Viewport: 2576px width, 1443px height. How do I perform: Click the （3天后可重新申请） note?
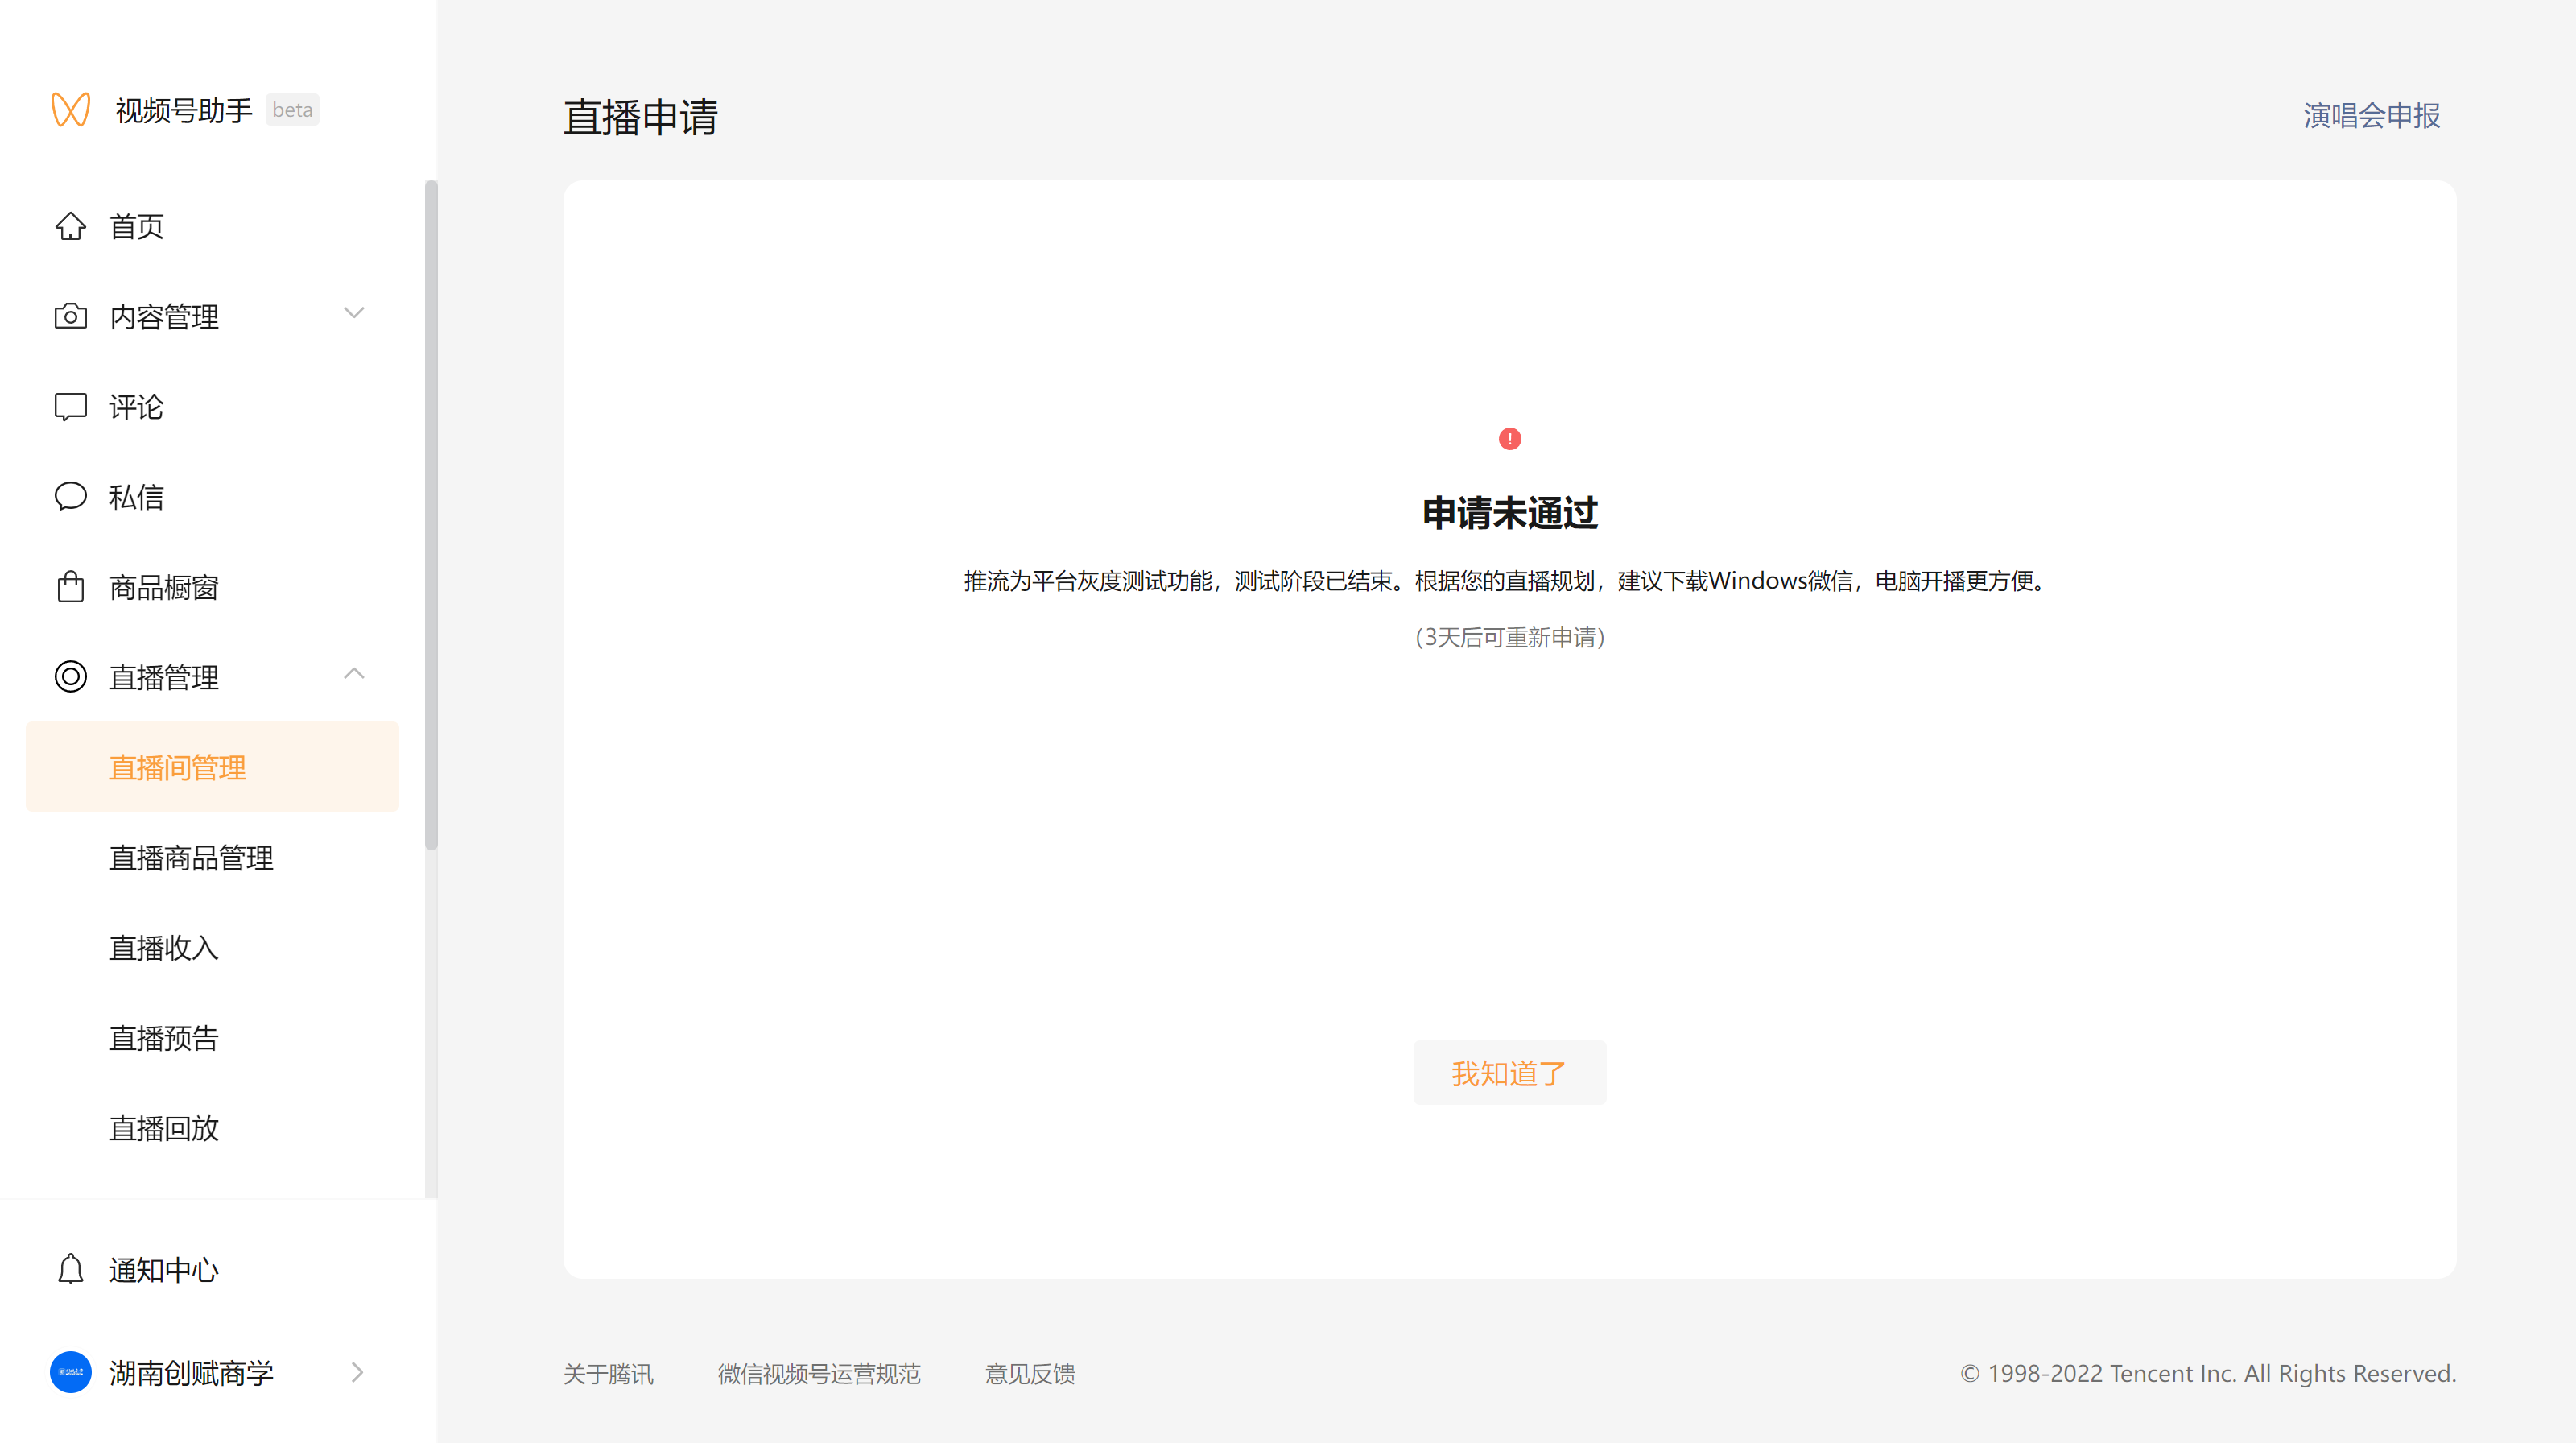point(1510,637)
